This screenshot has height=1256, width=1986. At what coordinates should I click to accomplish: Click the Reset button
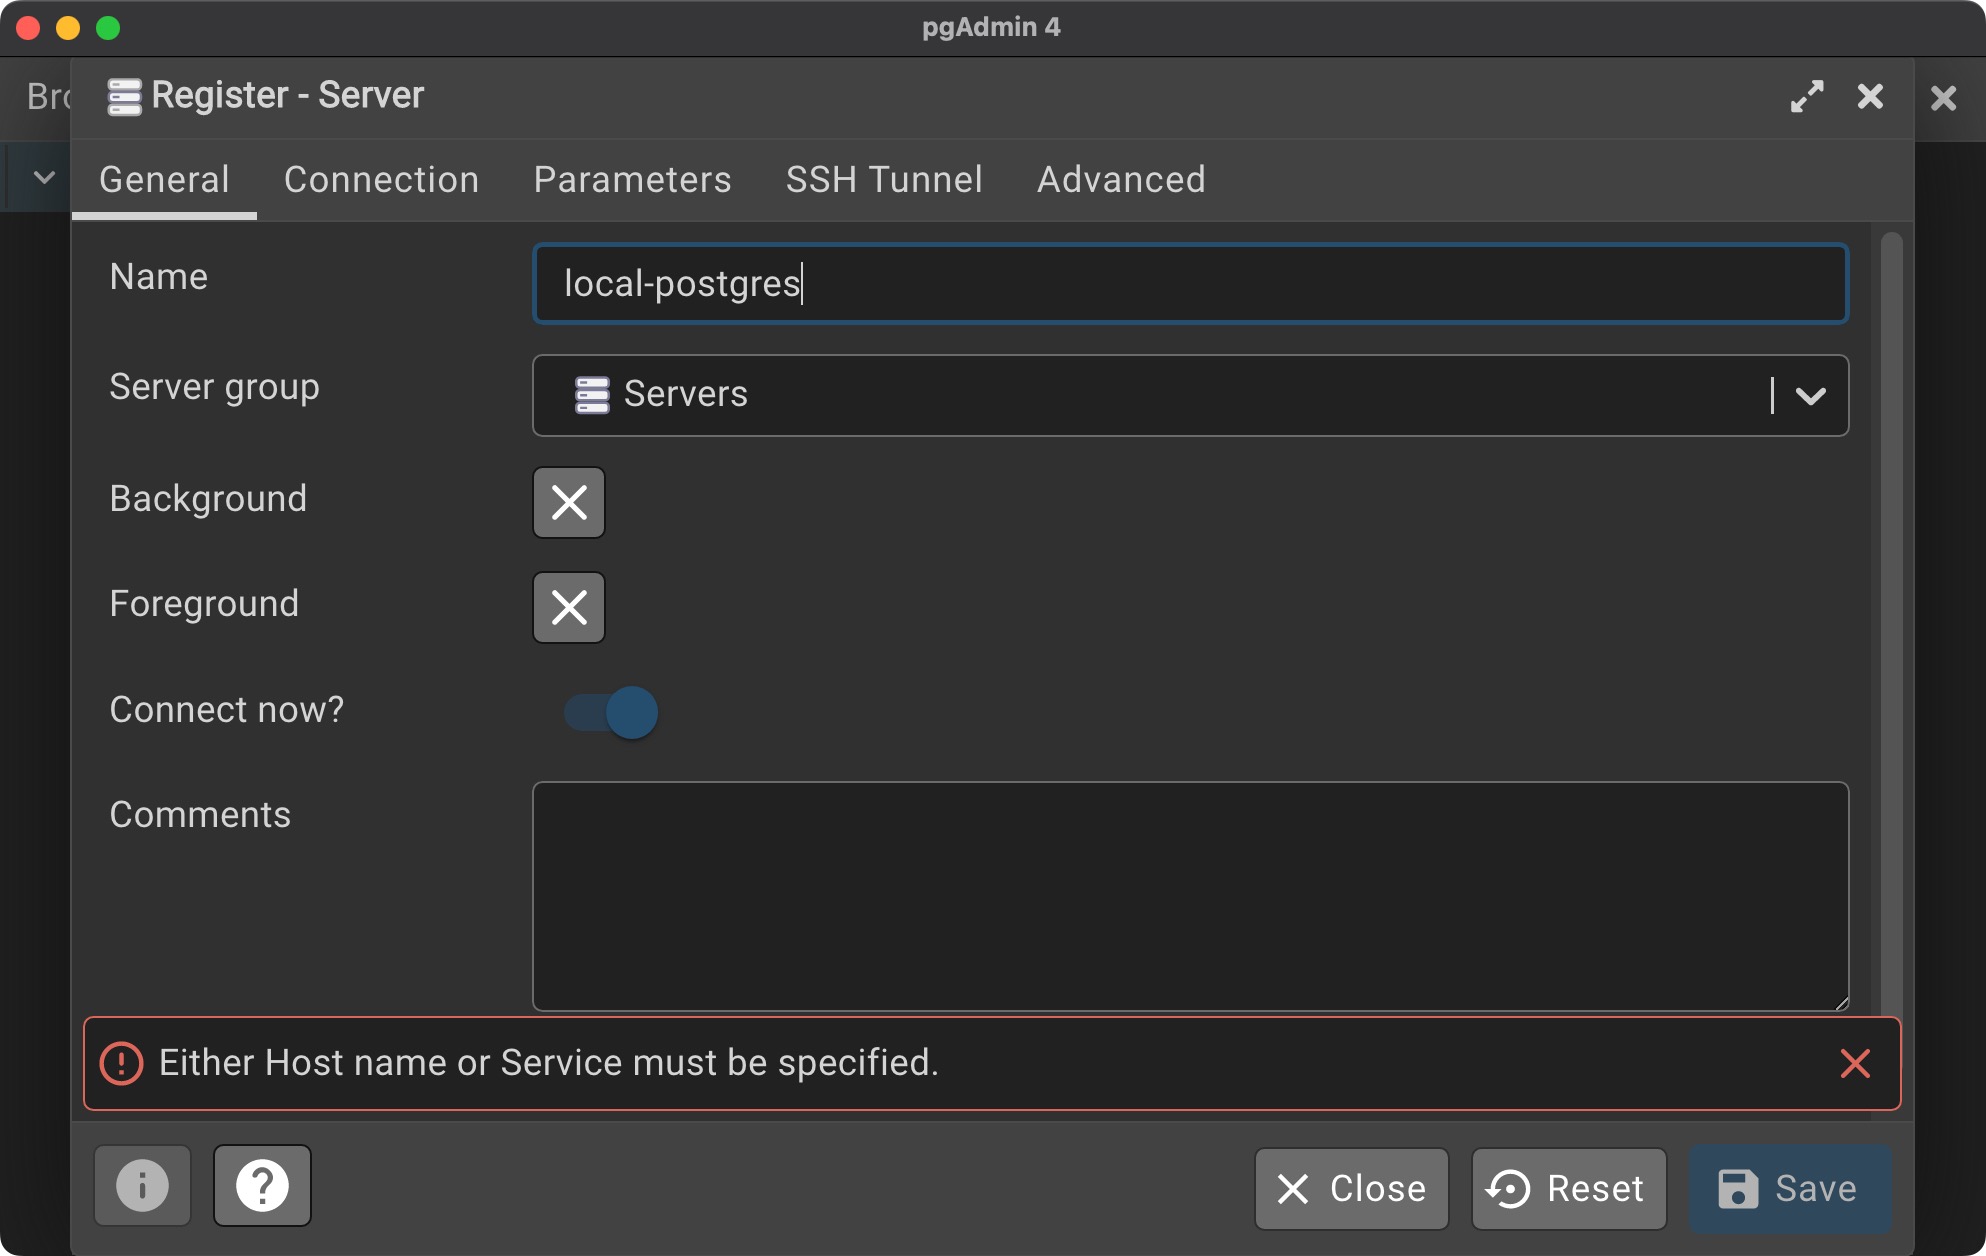[1568, 1188]
